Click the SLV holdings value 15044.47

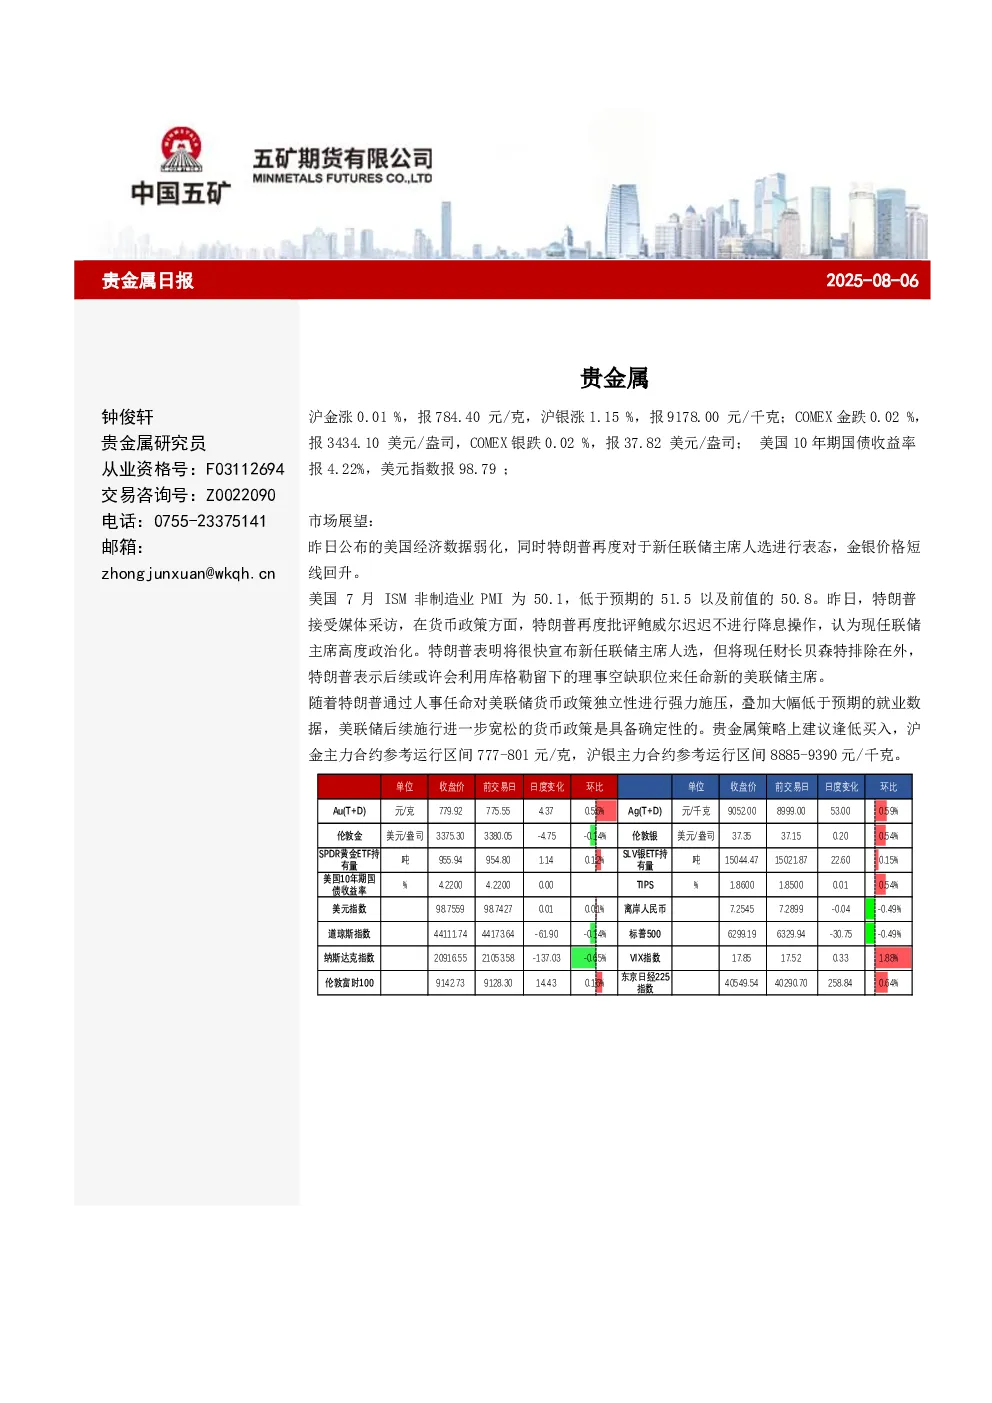(742, 860)
